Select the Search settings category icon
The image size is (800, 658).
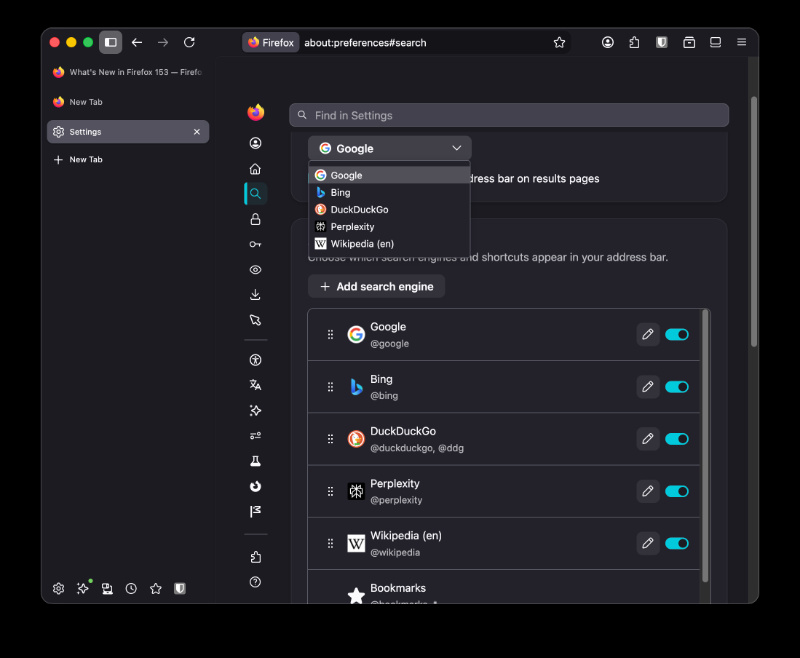(256, 194)
